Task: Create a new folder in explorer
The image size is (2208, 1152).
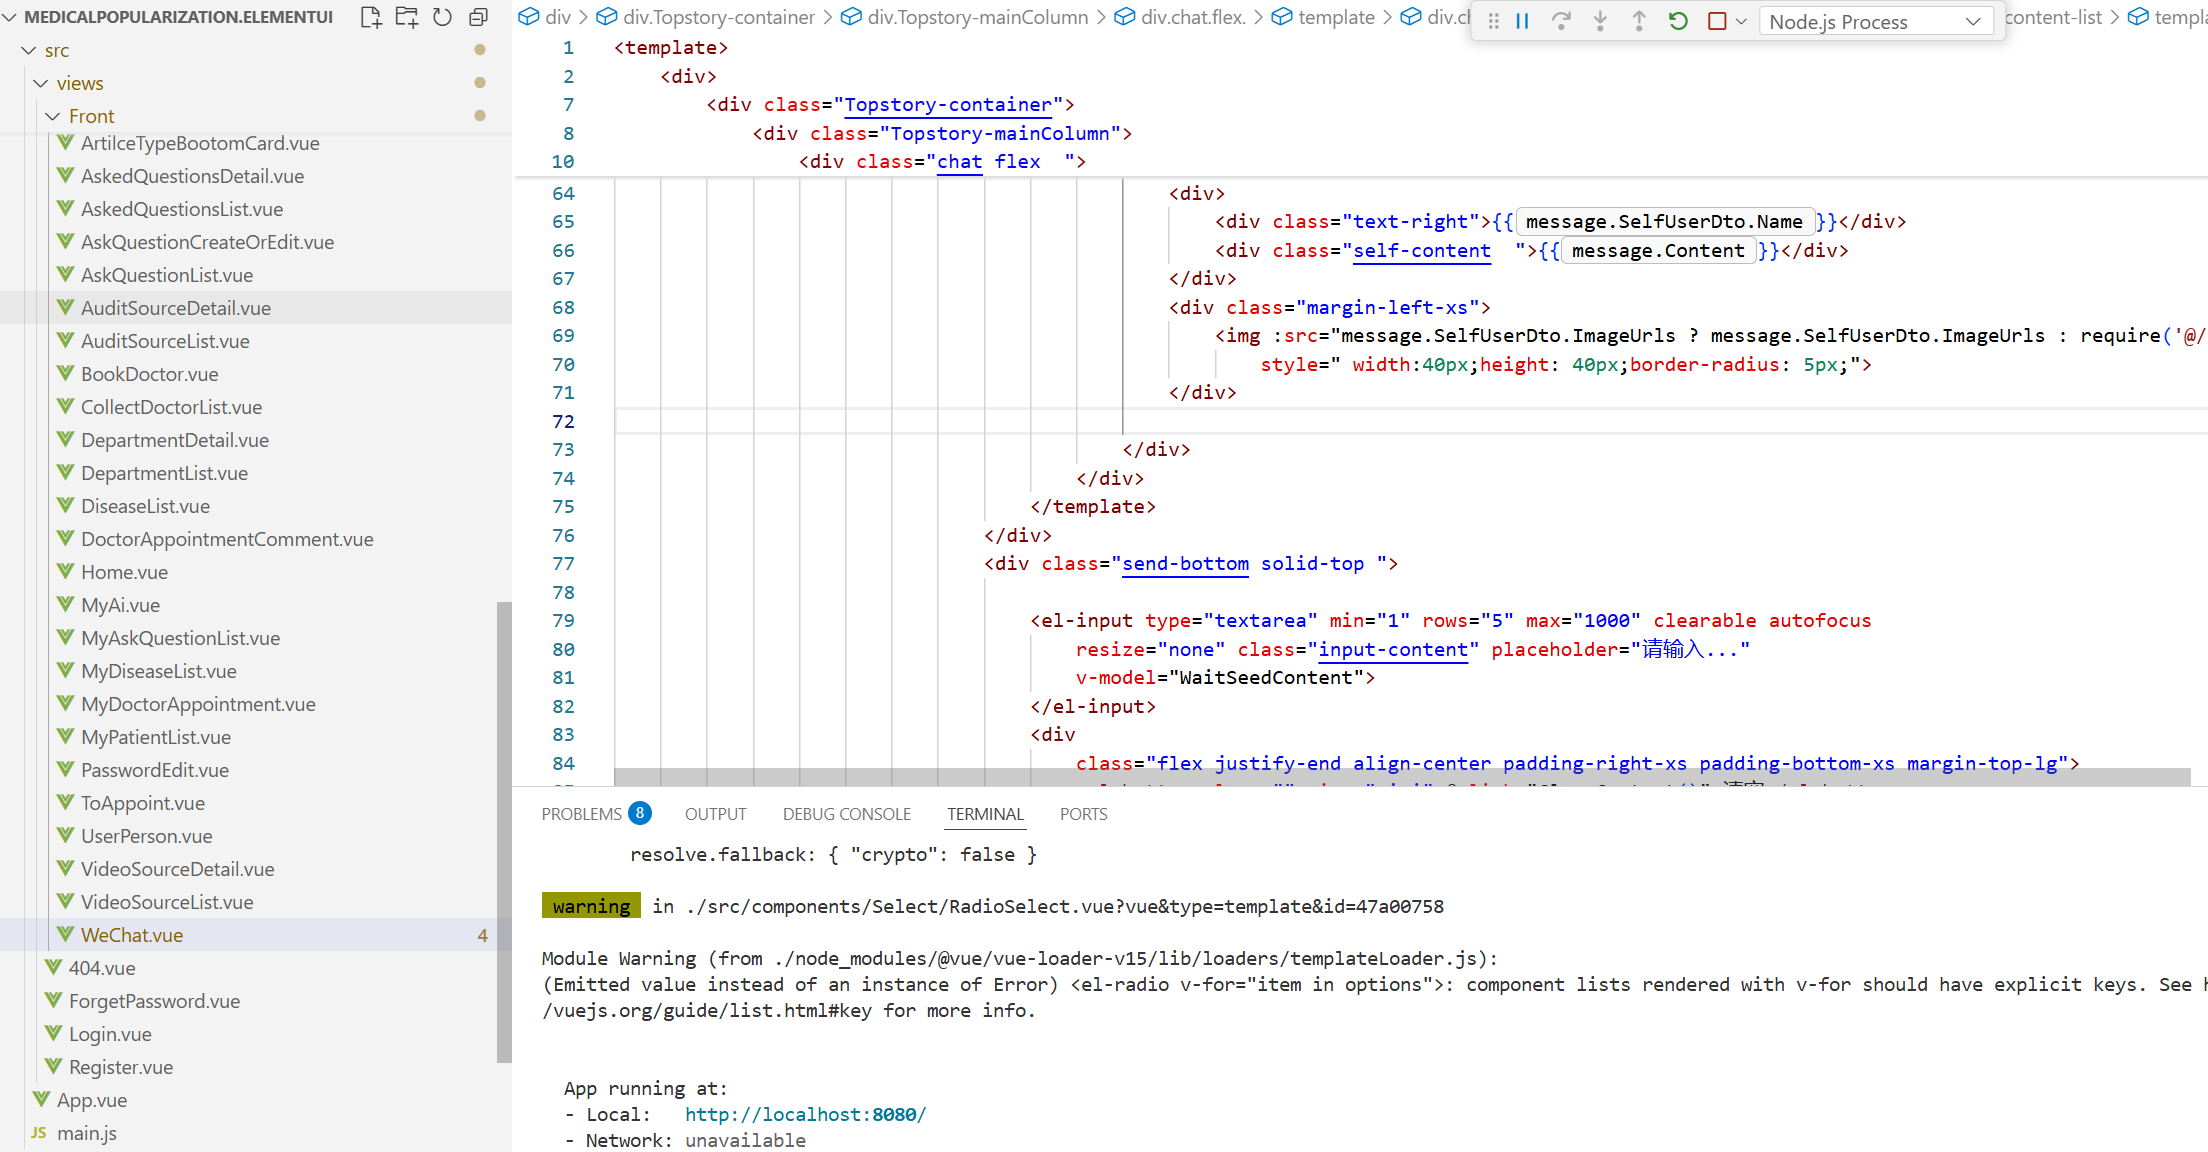Action: pyautogui.click(x=407, y=17)
